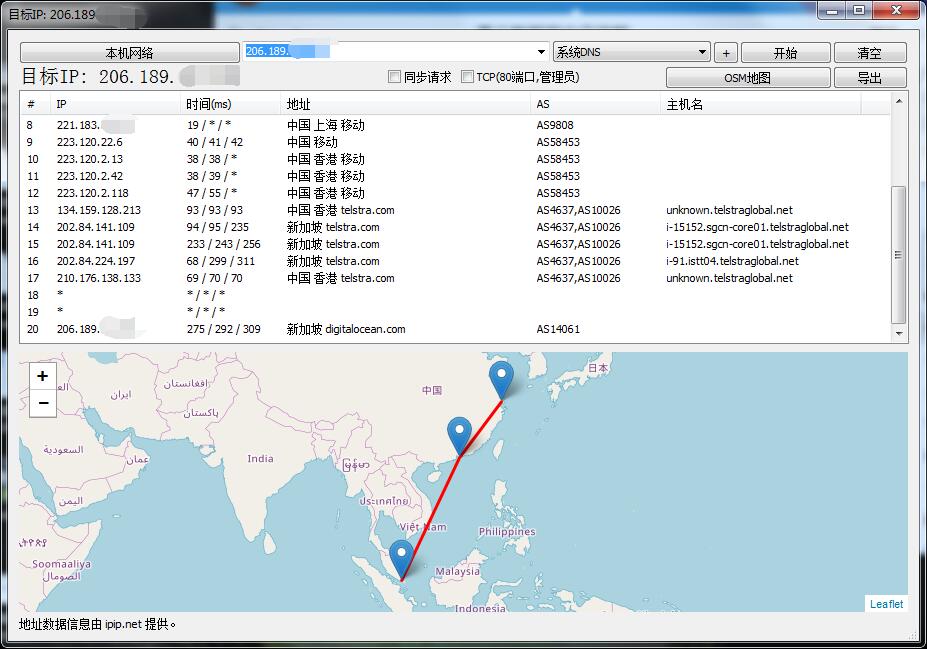Image resolution: width=927 pixels, height=649 pixels.
Task: Select hop 9 row 223.120.22.6
Action: coord(455,142)
